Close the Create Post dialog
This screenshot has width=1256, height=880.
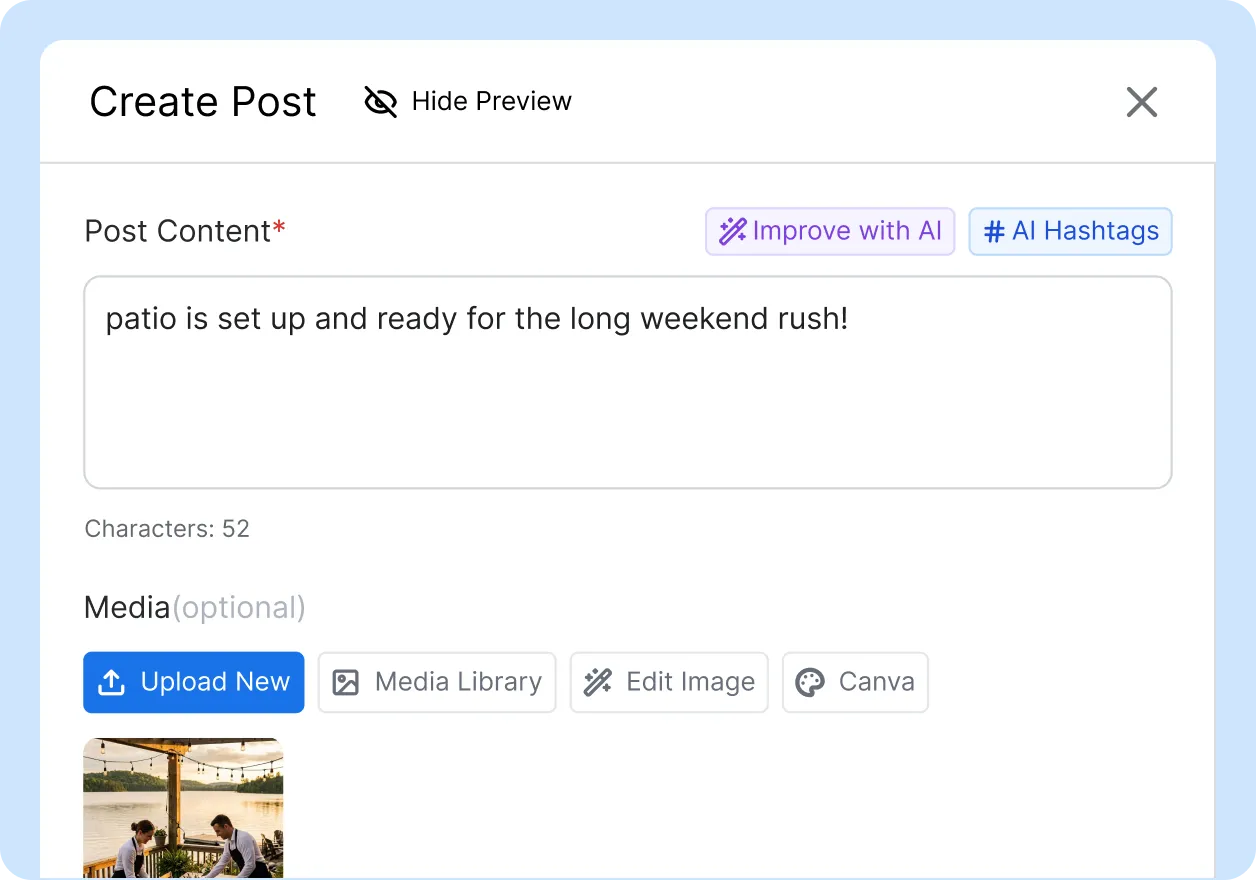coord(1141,102)
